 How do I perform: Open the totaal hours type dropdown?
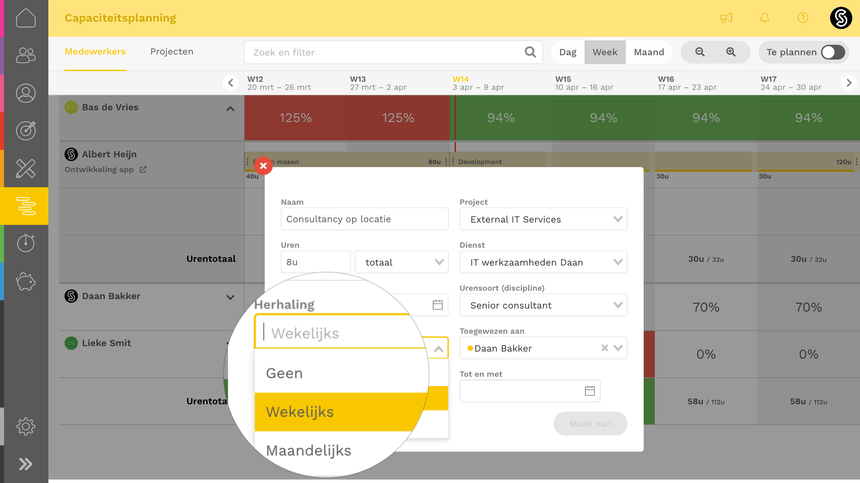tap(401, 262)
